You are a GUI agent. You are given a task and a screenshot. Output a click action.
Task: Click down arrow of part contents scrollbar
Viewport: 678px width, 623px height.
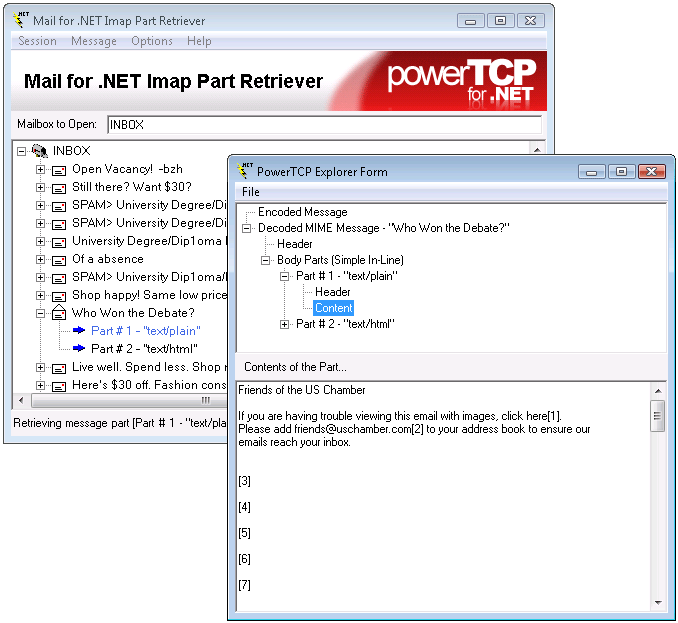(x=658, y=603)
